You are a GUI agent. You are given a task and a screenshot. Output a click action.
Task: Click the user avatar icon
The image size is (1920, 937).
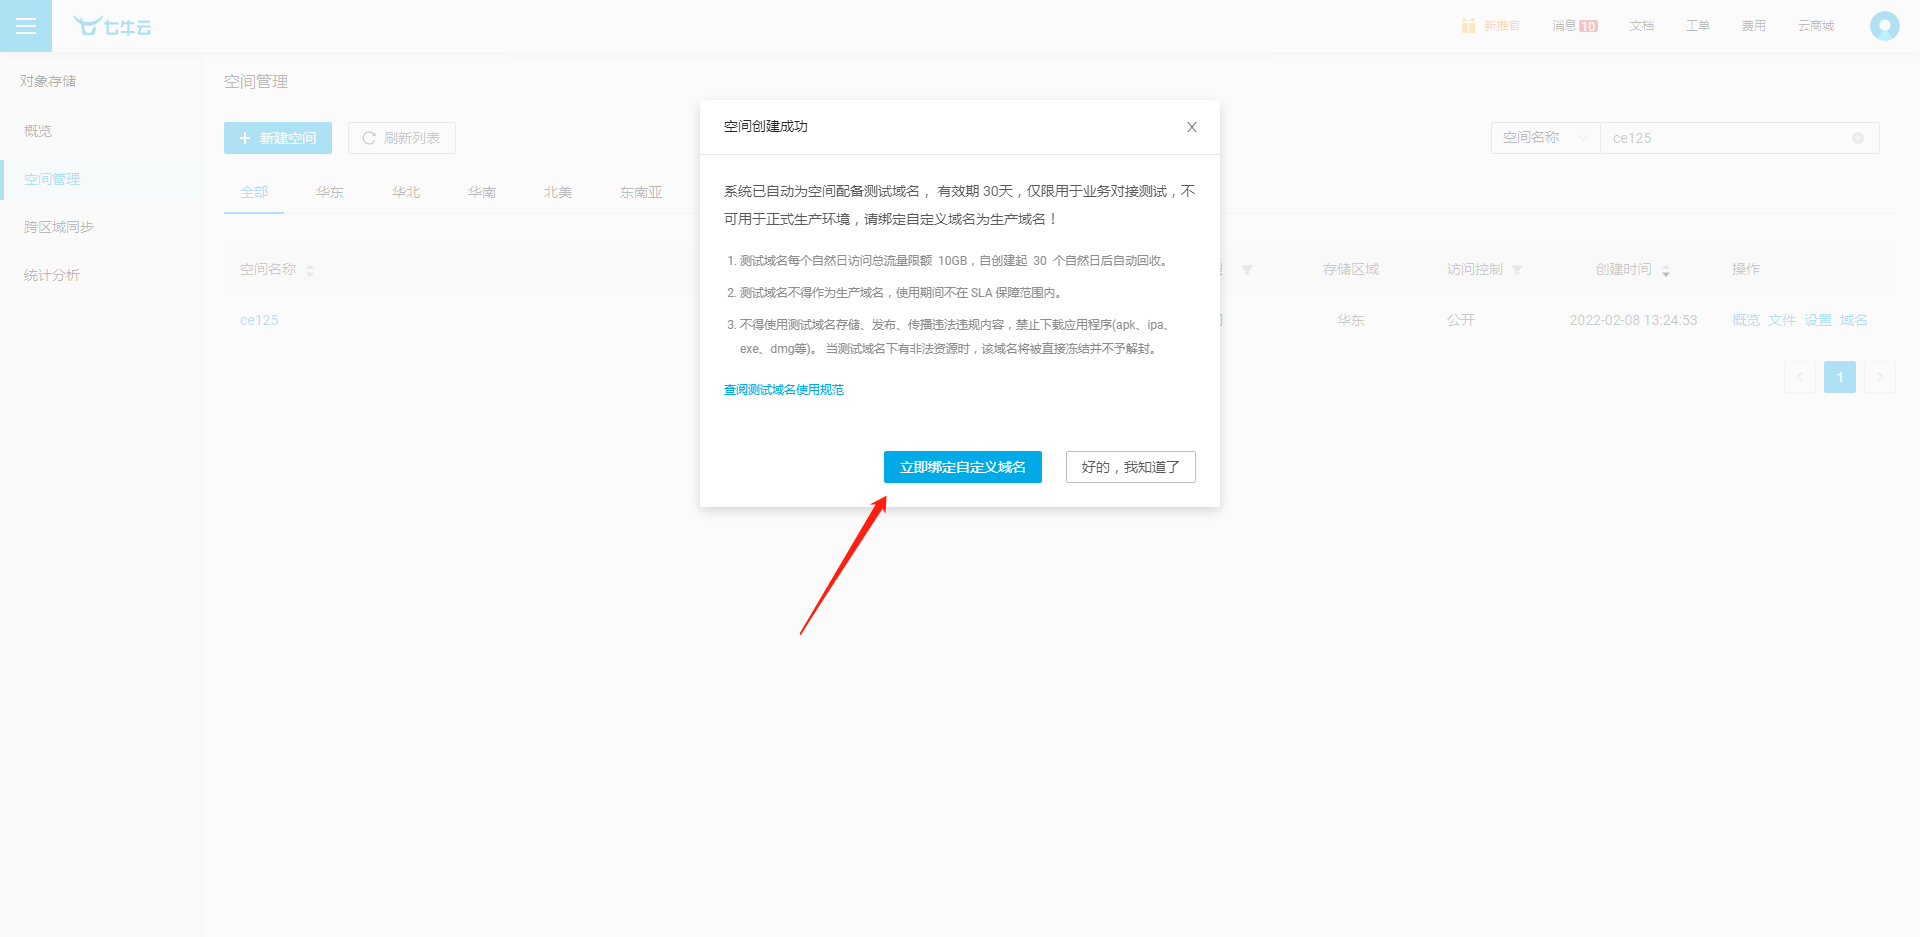point(1884,26)
